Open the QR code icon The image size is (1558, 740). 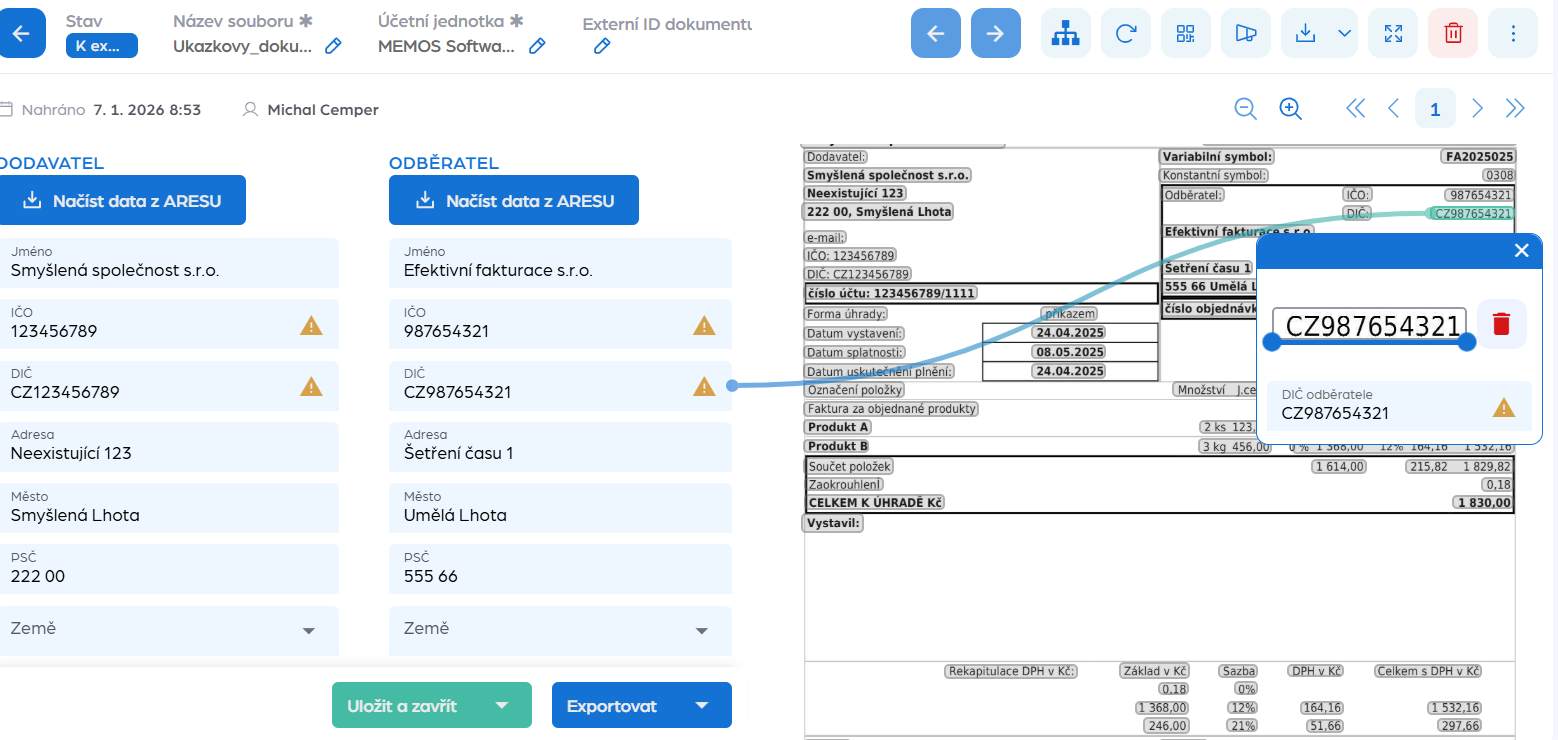(1186, 33)
